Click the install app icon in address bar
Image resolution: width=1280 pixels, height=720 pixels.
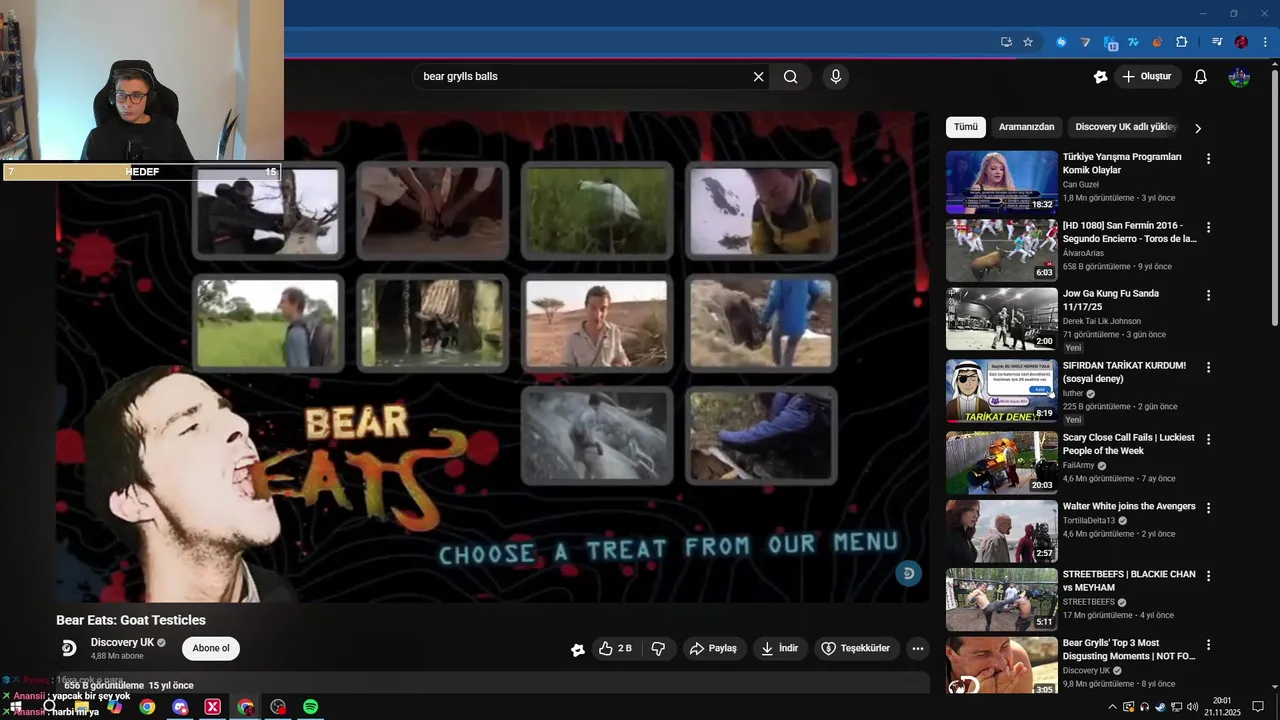point(1006,42)
